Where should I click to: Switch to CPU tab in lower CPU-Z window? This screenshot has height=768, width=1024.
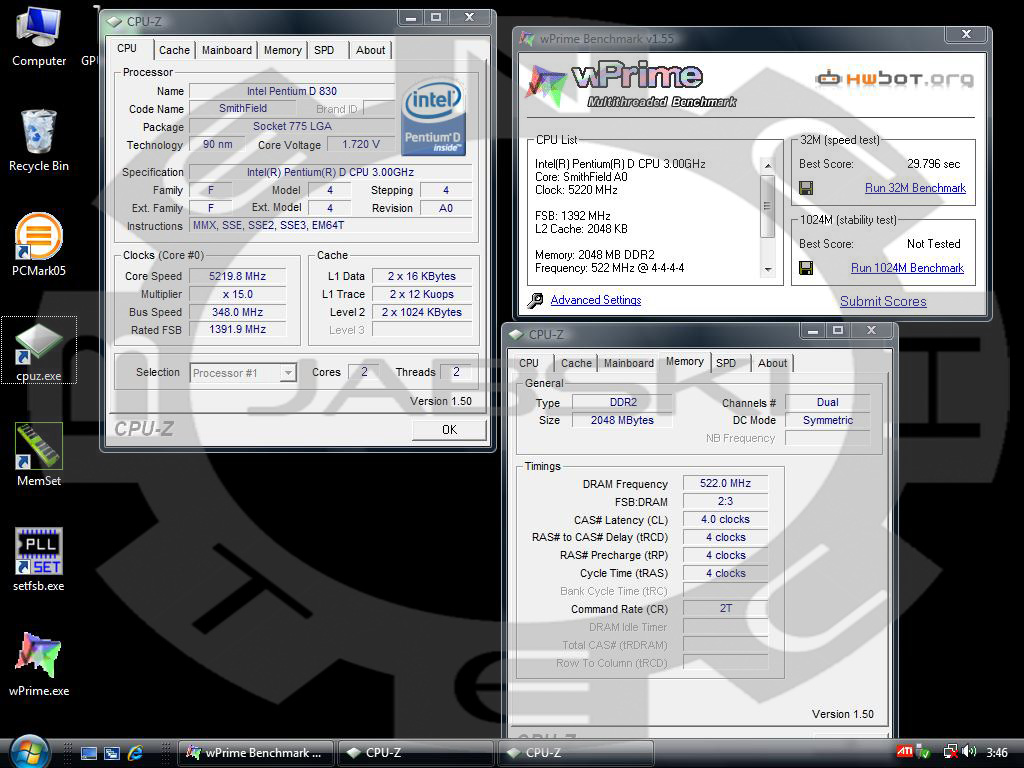[x=529, y=363]
